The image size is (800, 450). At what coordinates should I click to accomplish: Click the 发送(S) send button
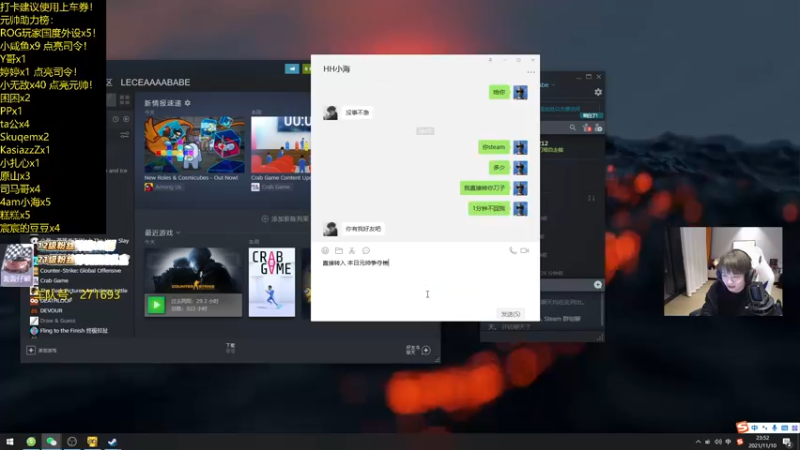click(x=510, y=314)
